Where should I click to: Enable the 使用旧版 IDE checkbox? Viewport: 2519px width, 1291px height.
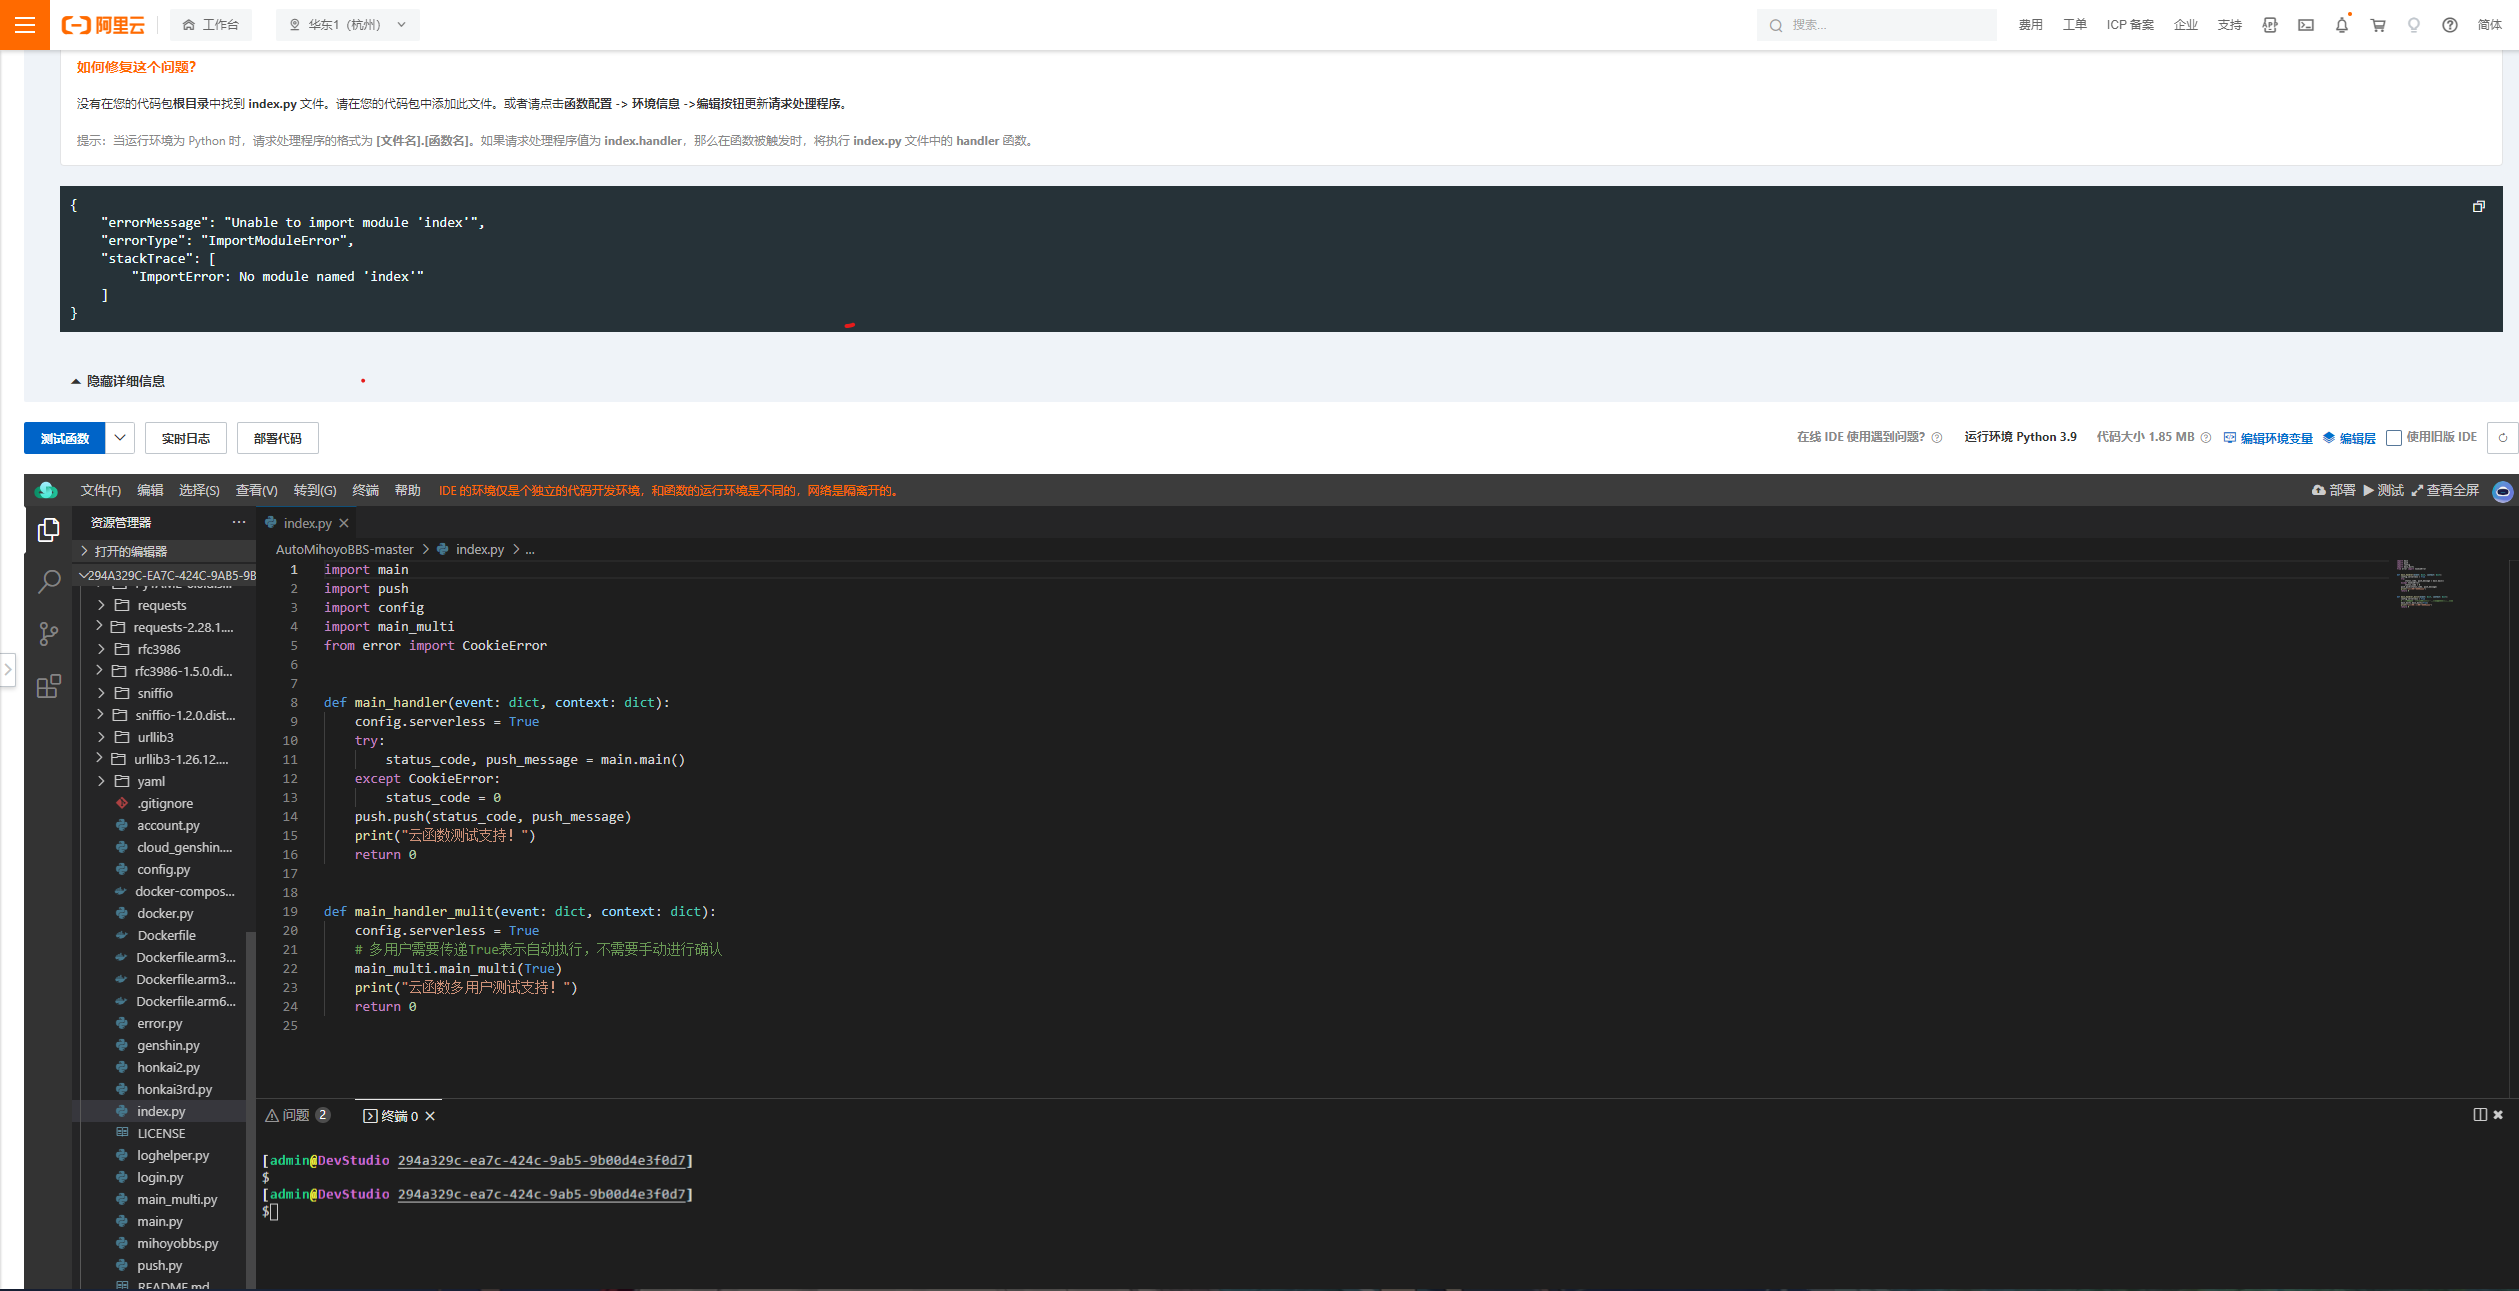pos(2394,437)
